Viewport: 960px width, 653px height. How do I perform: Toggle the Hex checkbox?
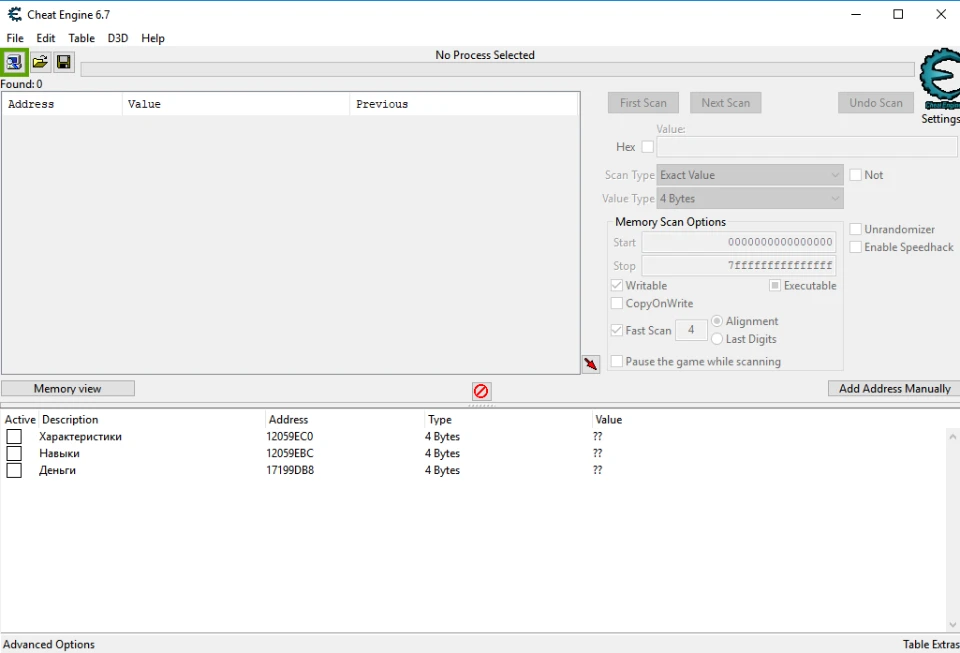click(647, 147)
